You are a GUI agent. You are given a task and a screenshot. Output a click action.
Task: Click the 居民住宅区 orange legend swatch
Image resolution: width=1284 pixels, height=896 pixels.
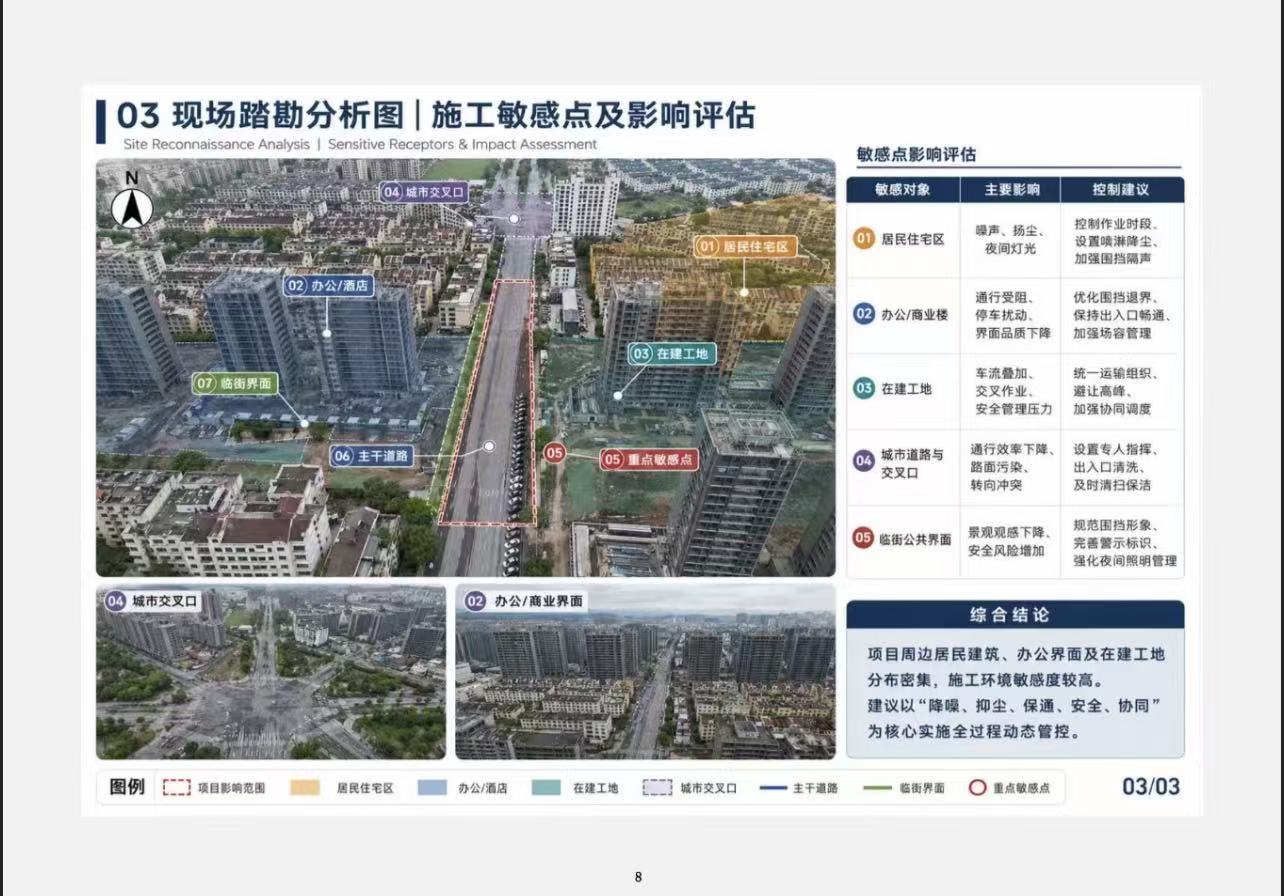[305, 788]
